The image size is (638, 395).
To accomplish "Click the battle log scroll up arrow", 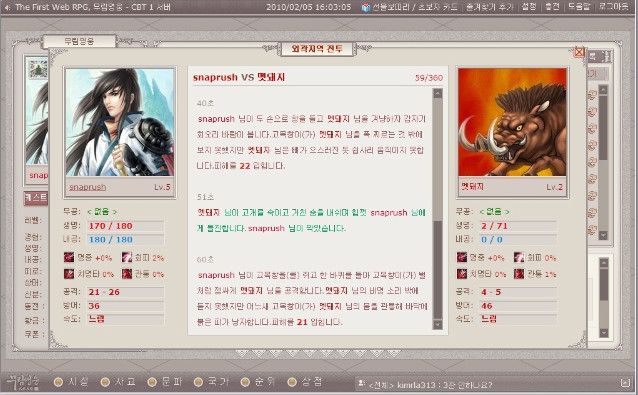I will [x=437, y=94].
